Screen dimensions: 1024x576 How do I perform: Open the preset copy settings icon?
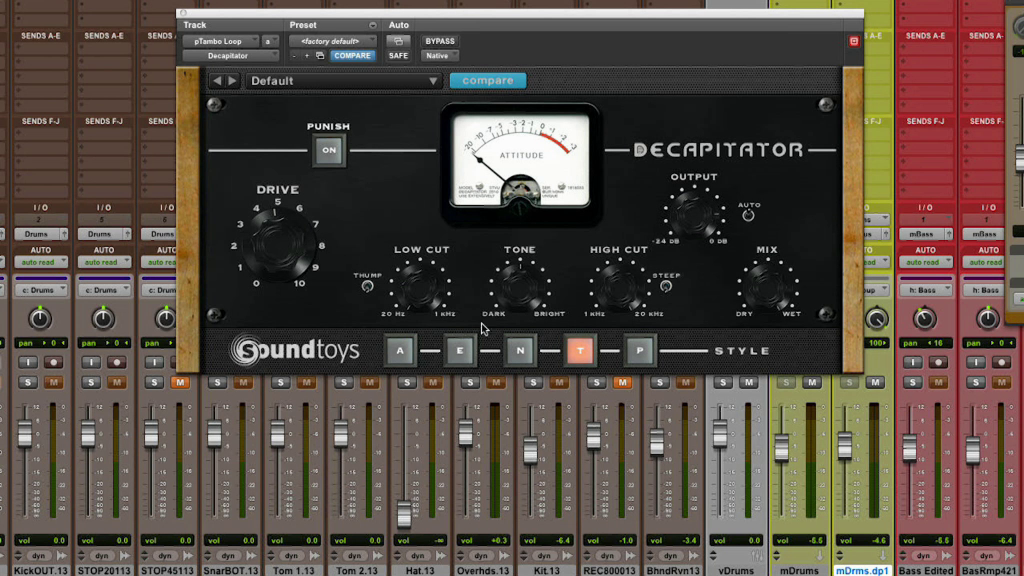point(320,56)
